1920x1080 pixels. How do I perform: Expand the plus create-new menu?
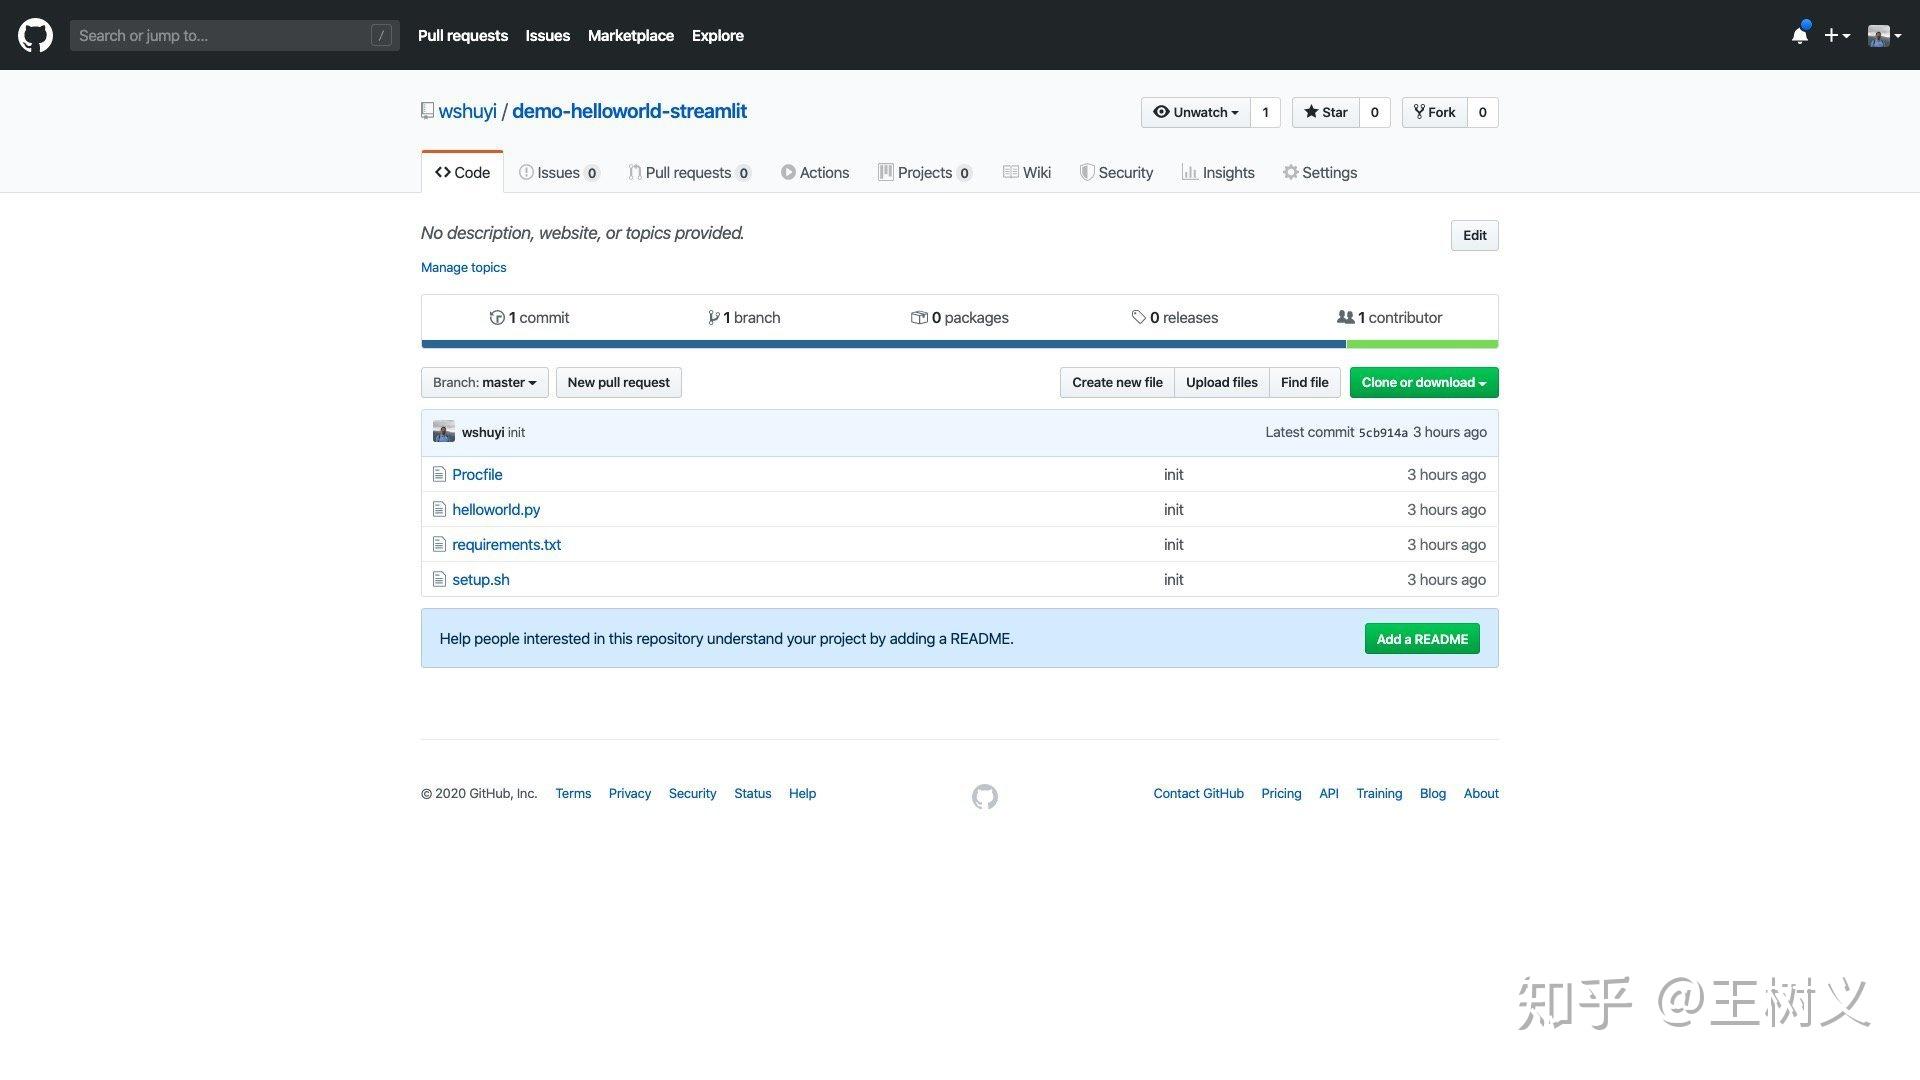click(x=1836, y=35)
